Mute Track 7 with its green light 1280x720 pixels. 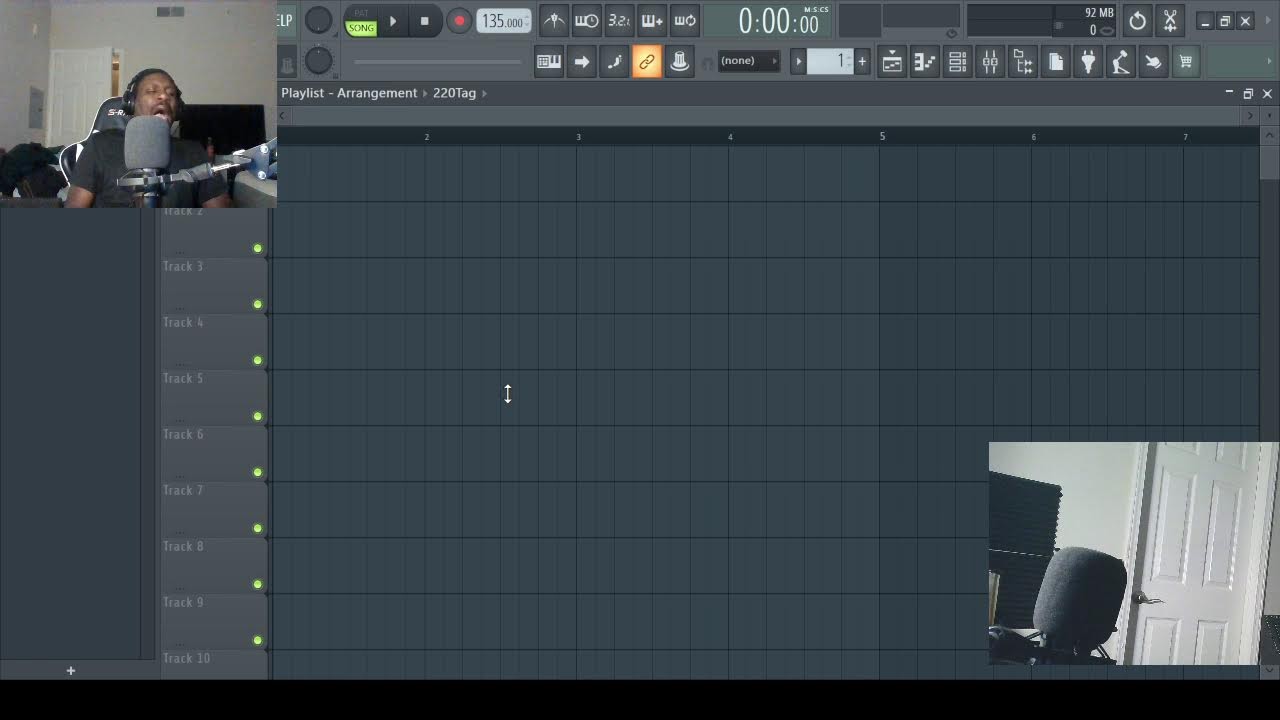coord(257,528)
